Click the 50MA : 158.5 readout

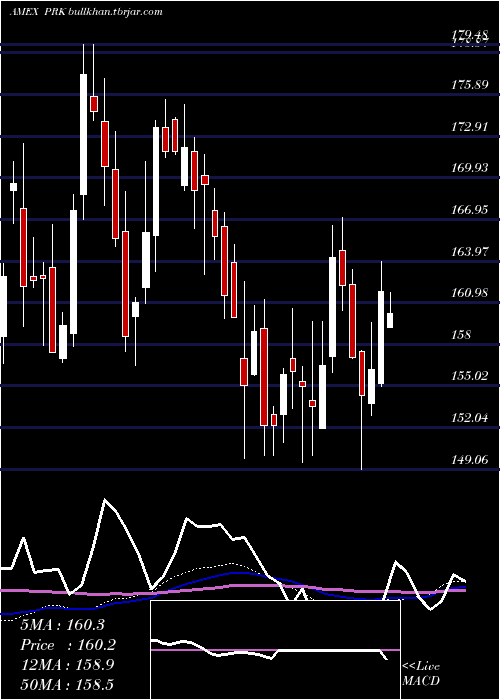(67, 685)
